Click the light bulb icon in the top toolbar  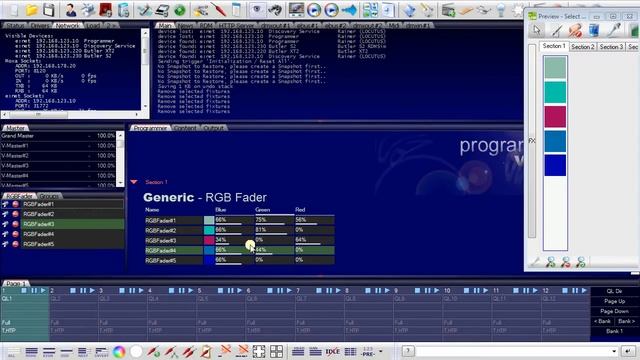point(501,10)
